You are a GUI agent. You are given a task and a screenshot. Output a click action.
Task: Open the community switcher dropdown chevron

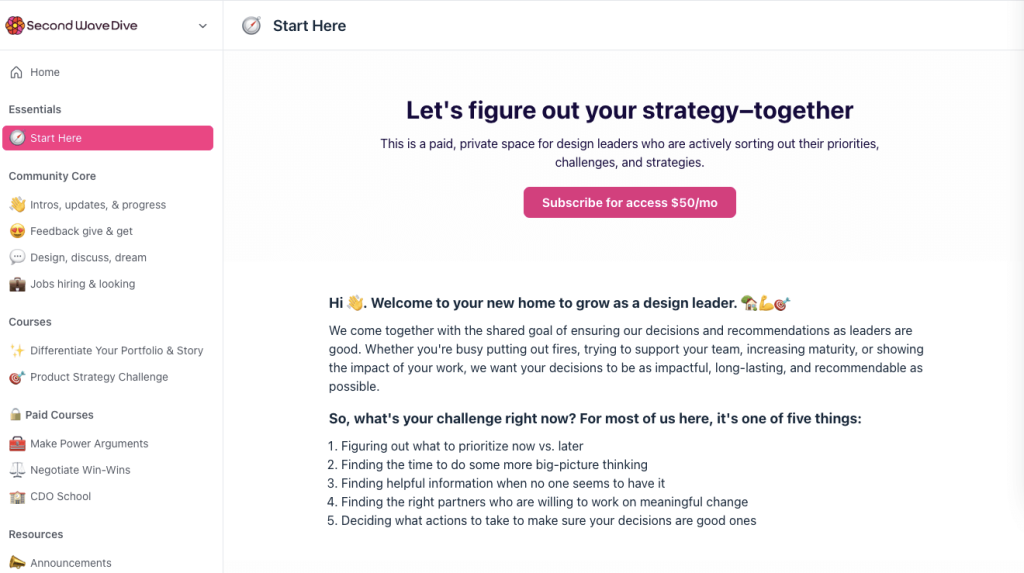point(203,26)
